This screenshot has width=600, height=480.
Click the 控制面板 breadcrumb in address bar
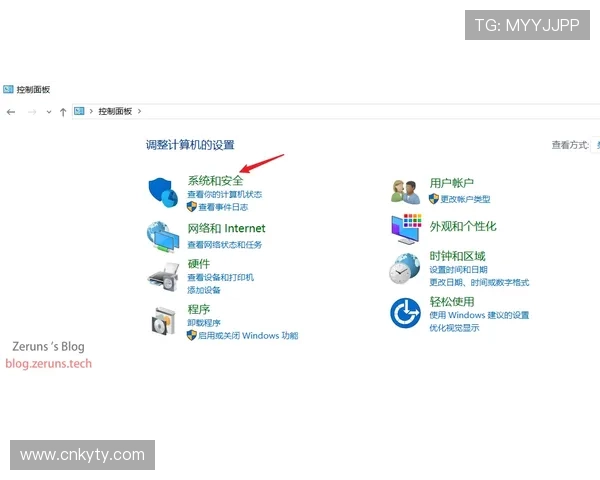pos(115,111)
